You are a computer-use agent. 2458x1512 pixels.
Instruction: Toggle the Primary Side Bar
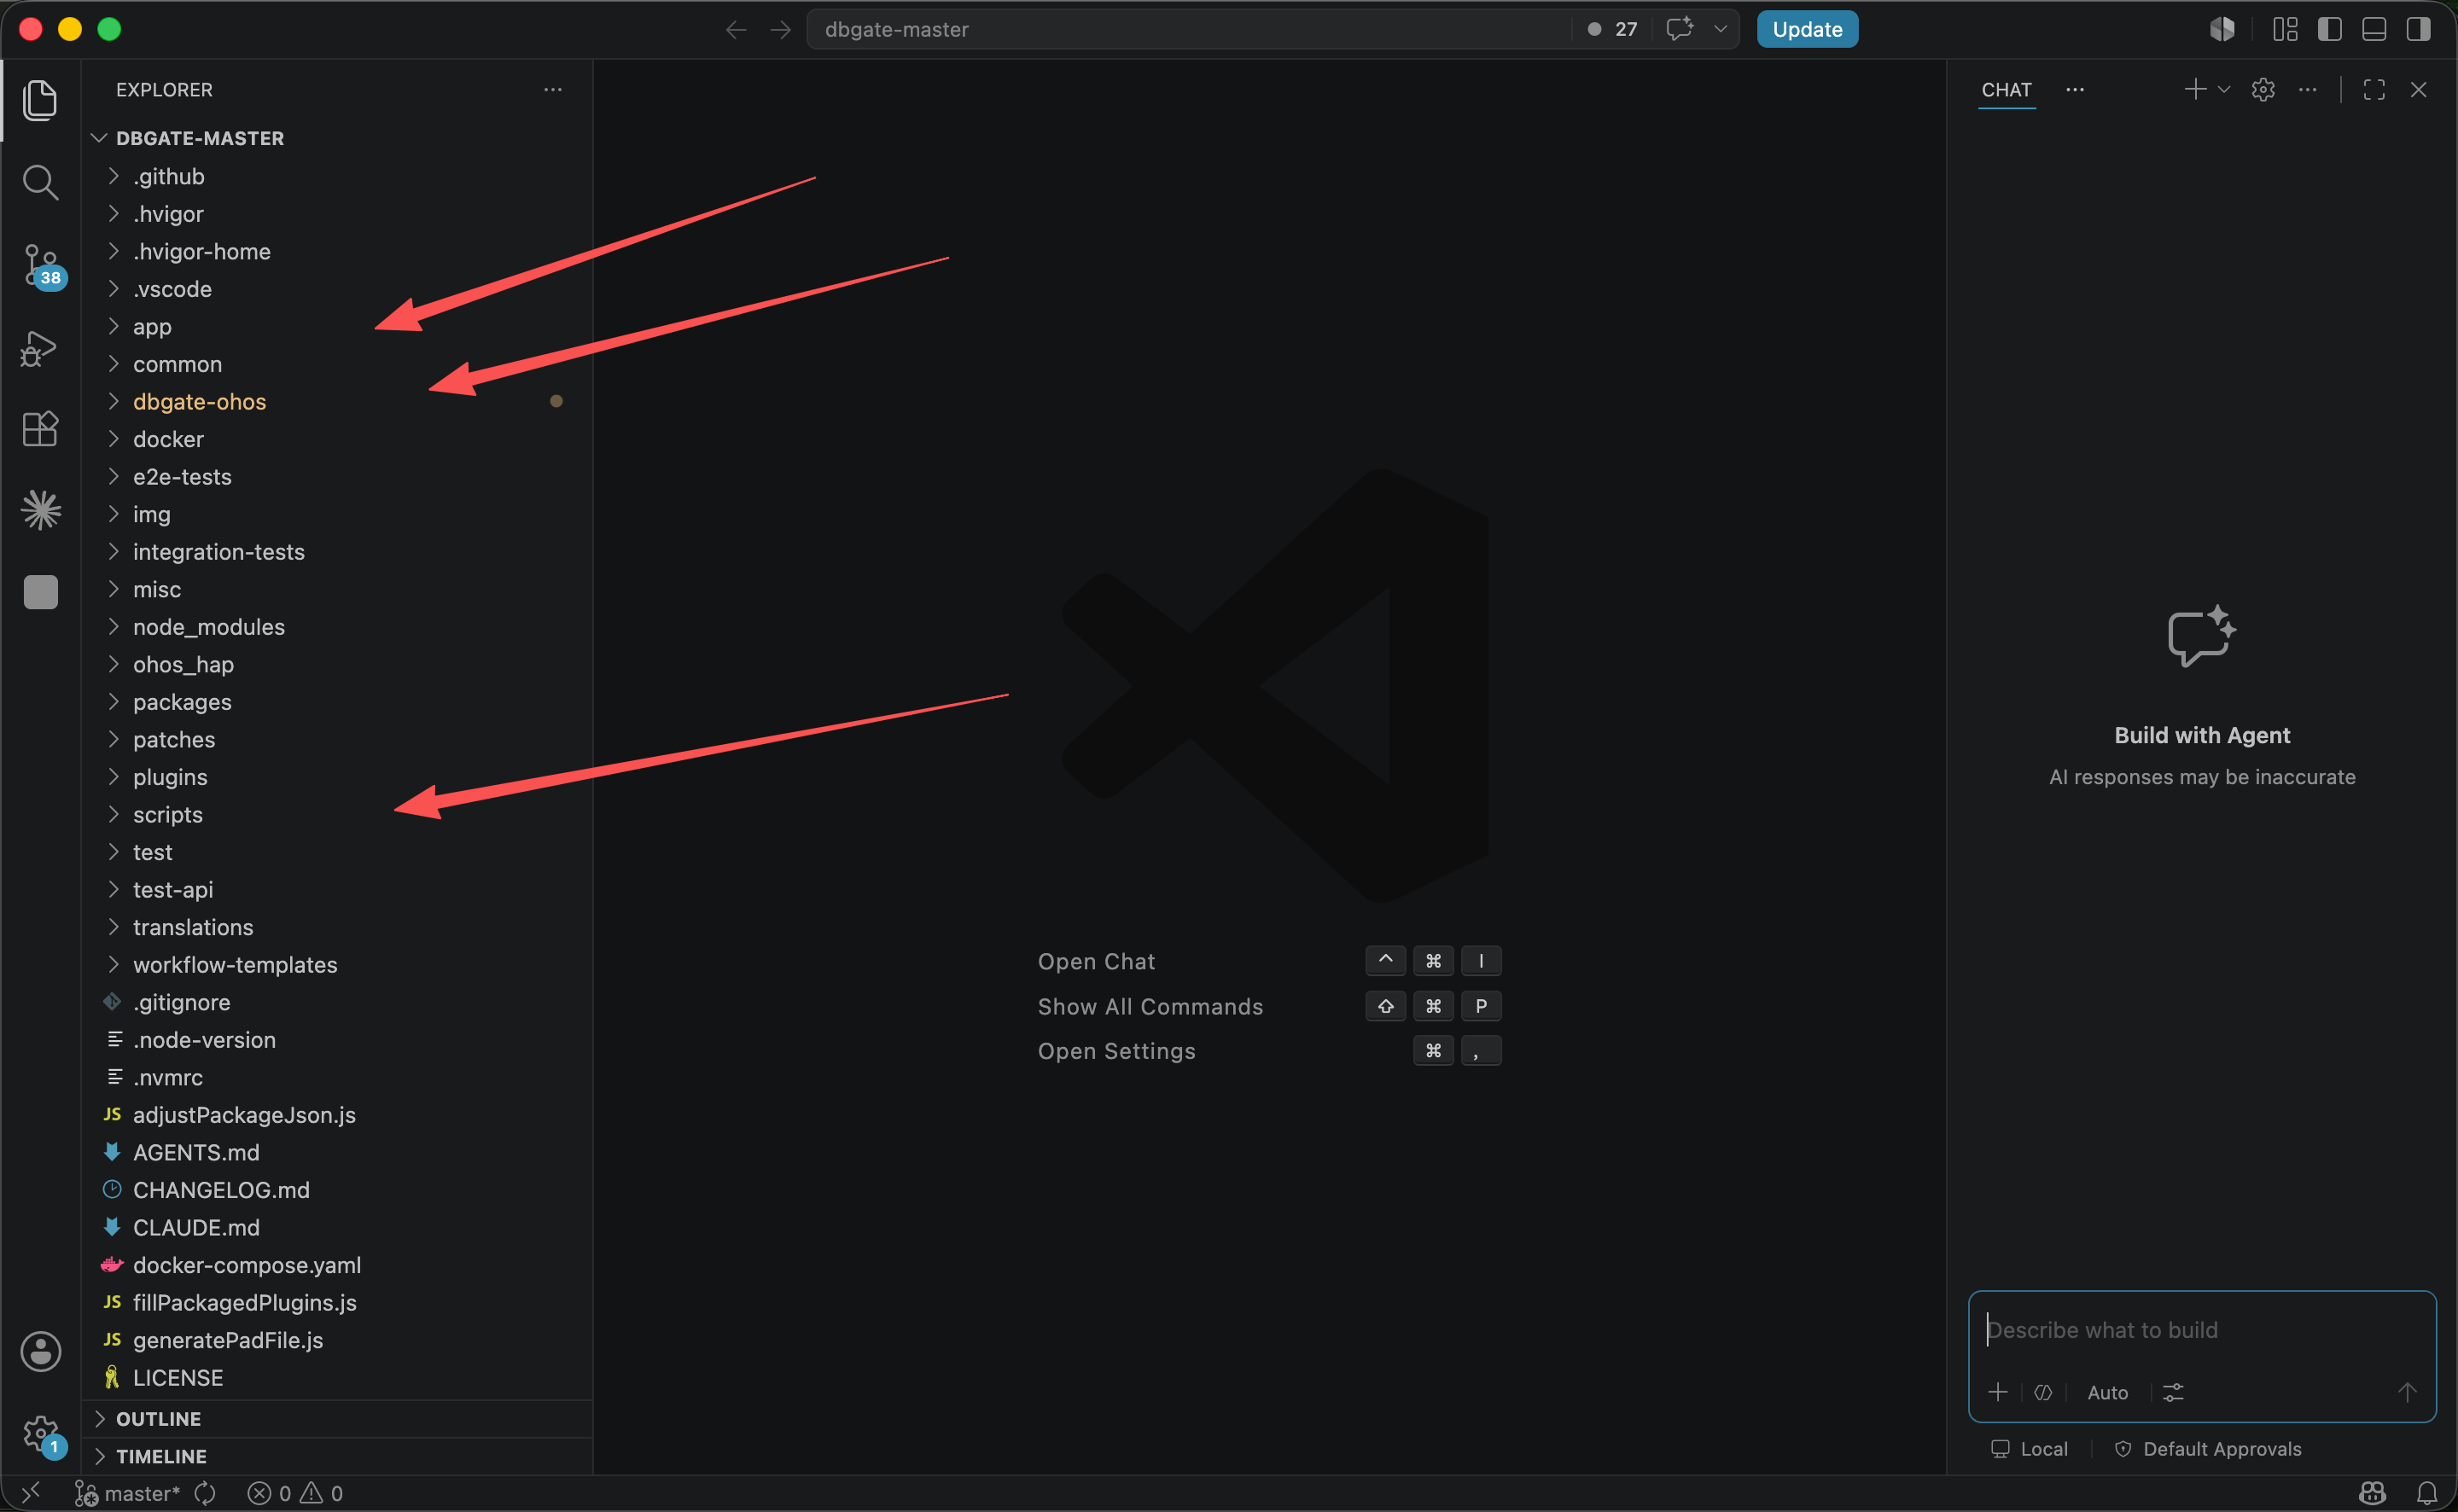click(2329, 29)
